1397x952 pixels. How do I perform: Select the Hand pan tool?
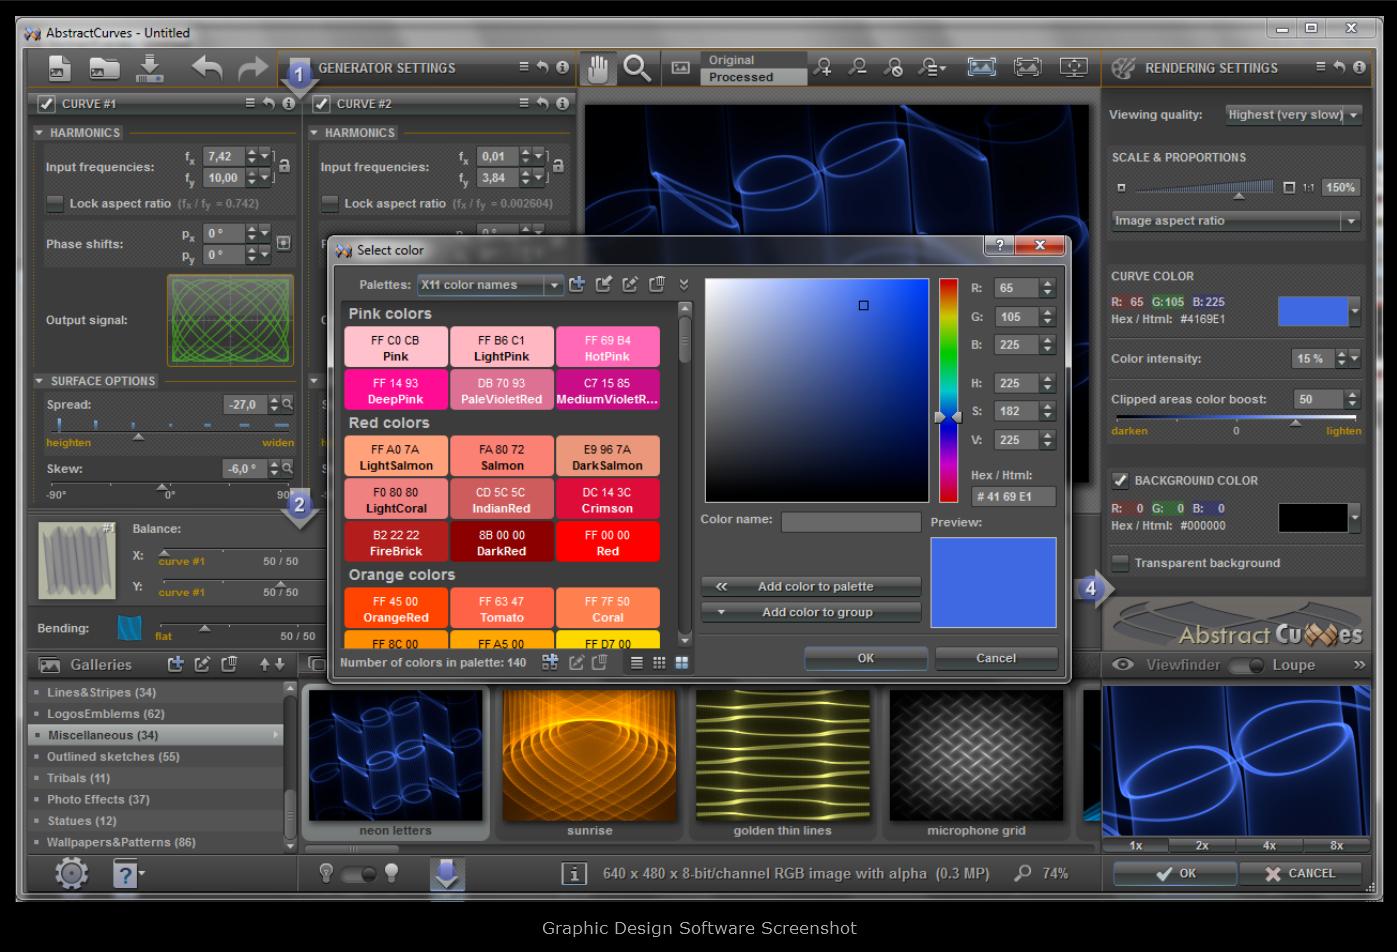click(x=597, y=68)
